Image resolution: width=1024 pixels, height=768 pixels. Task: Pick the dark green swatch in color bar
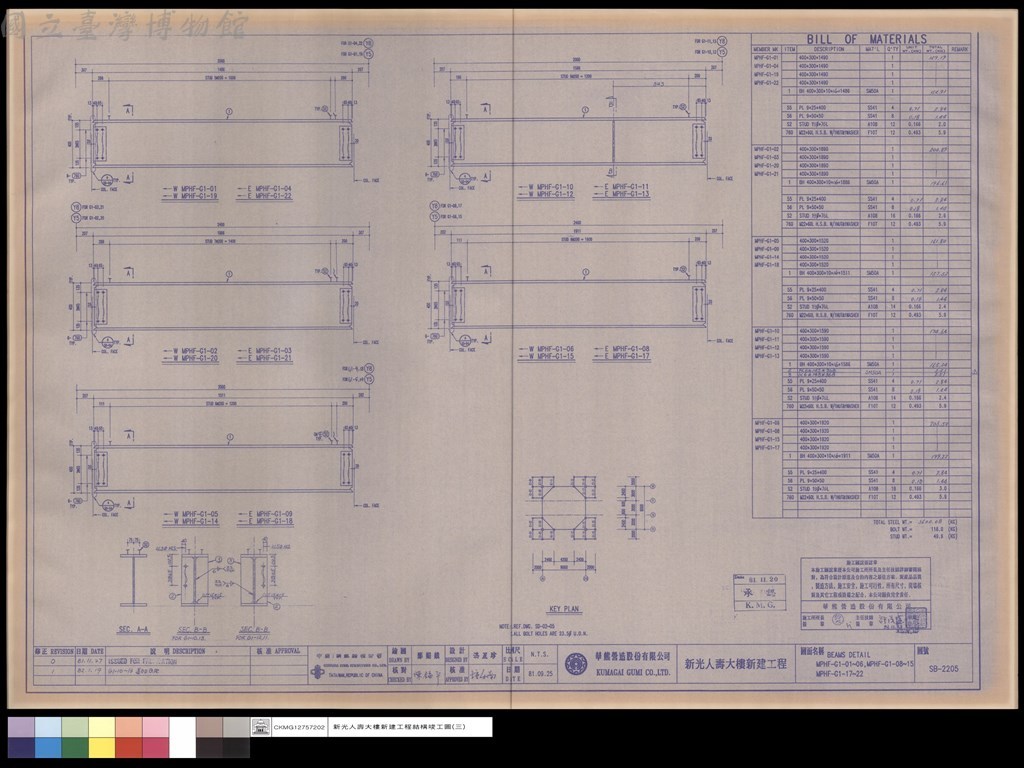click(75, 748)
